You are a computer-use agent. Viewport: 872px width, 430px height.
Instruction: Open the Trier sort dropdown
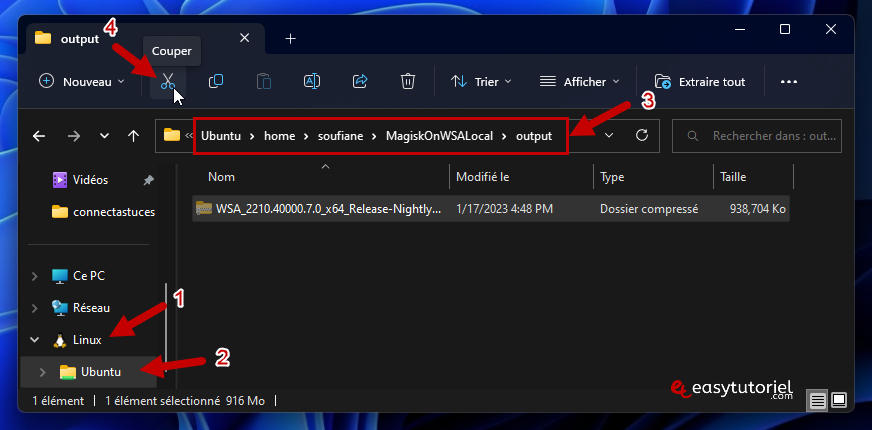[x=481, y=82]
